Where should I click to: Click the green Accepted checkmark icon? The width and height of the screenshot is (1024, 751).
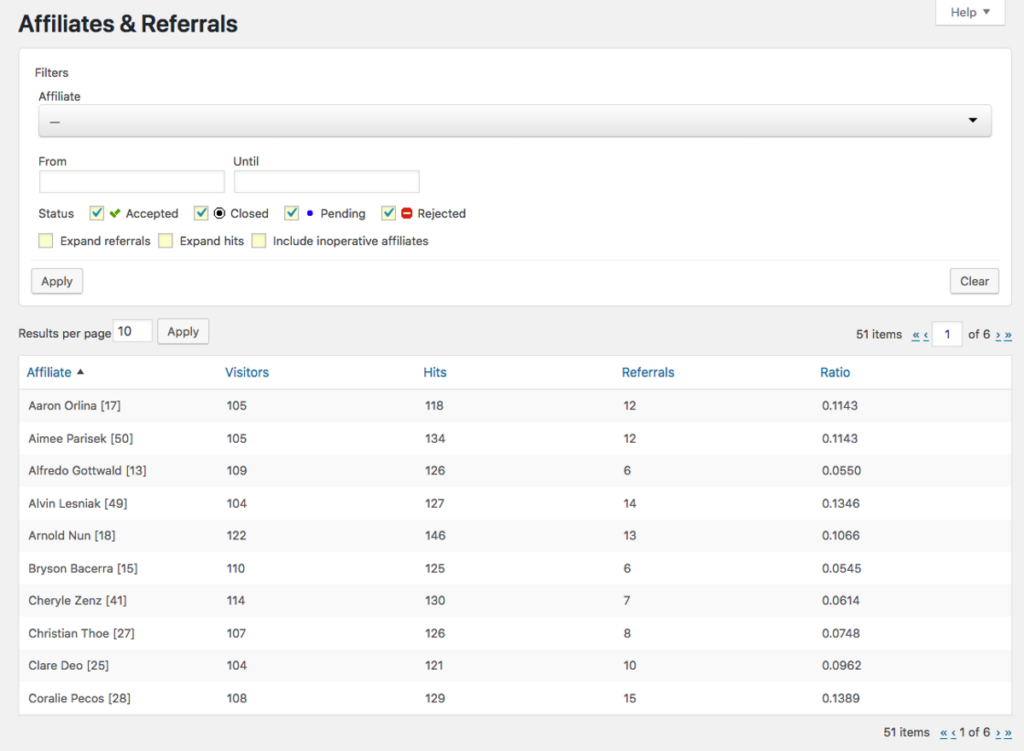(115, 213)
